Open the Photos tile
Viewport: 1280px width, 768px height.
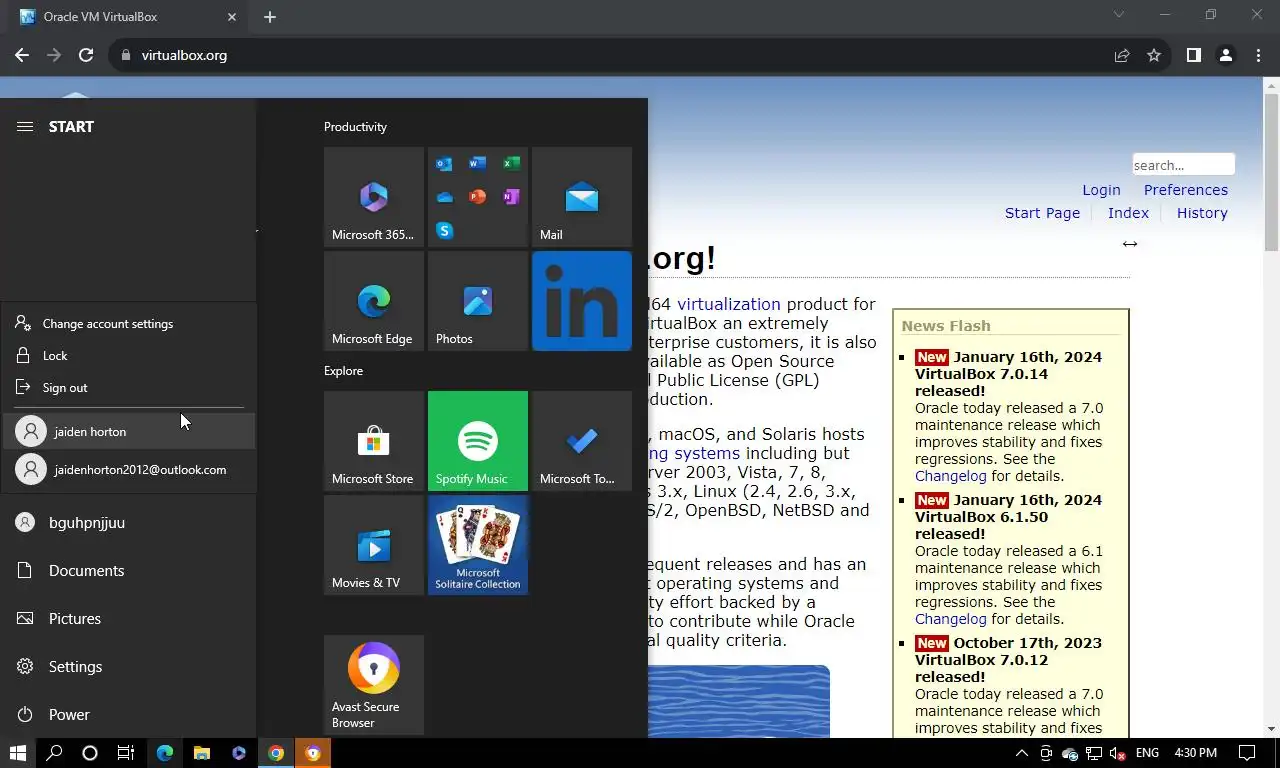tap(478, 301)
